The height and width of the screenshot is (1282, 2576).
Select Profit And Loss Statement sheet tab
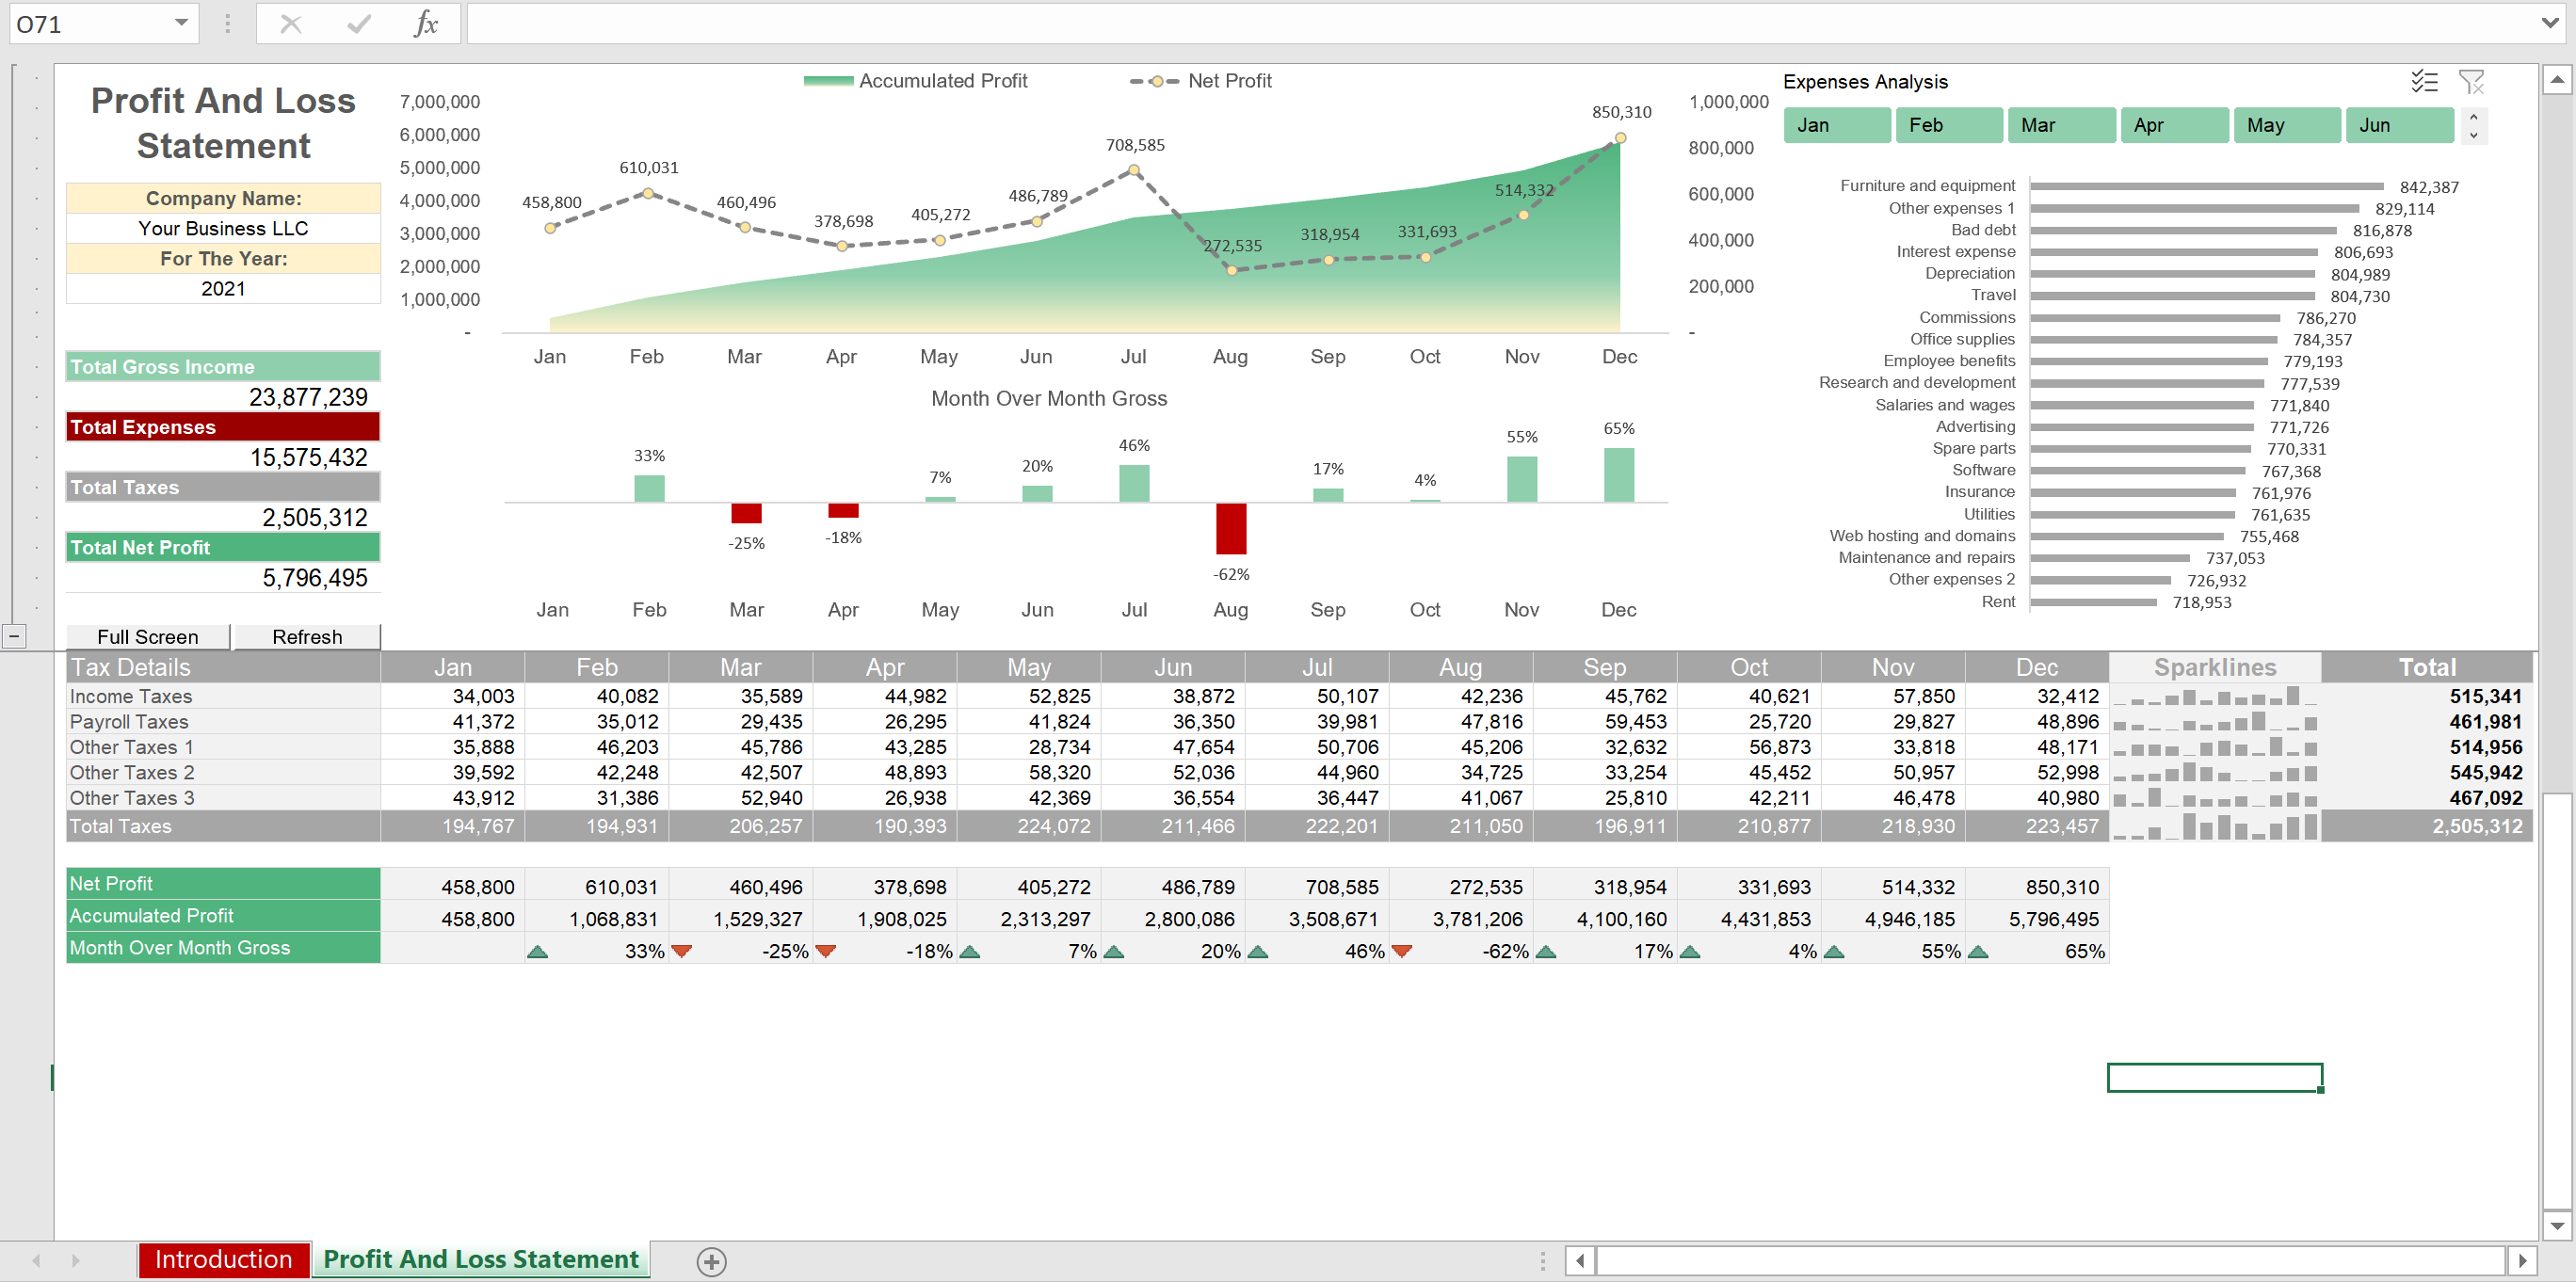pyautogui.click(x=480, y=1259)
